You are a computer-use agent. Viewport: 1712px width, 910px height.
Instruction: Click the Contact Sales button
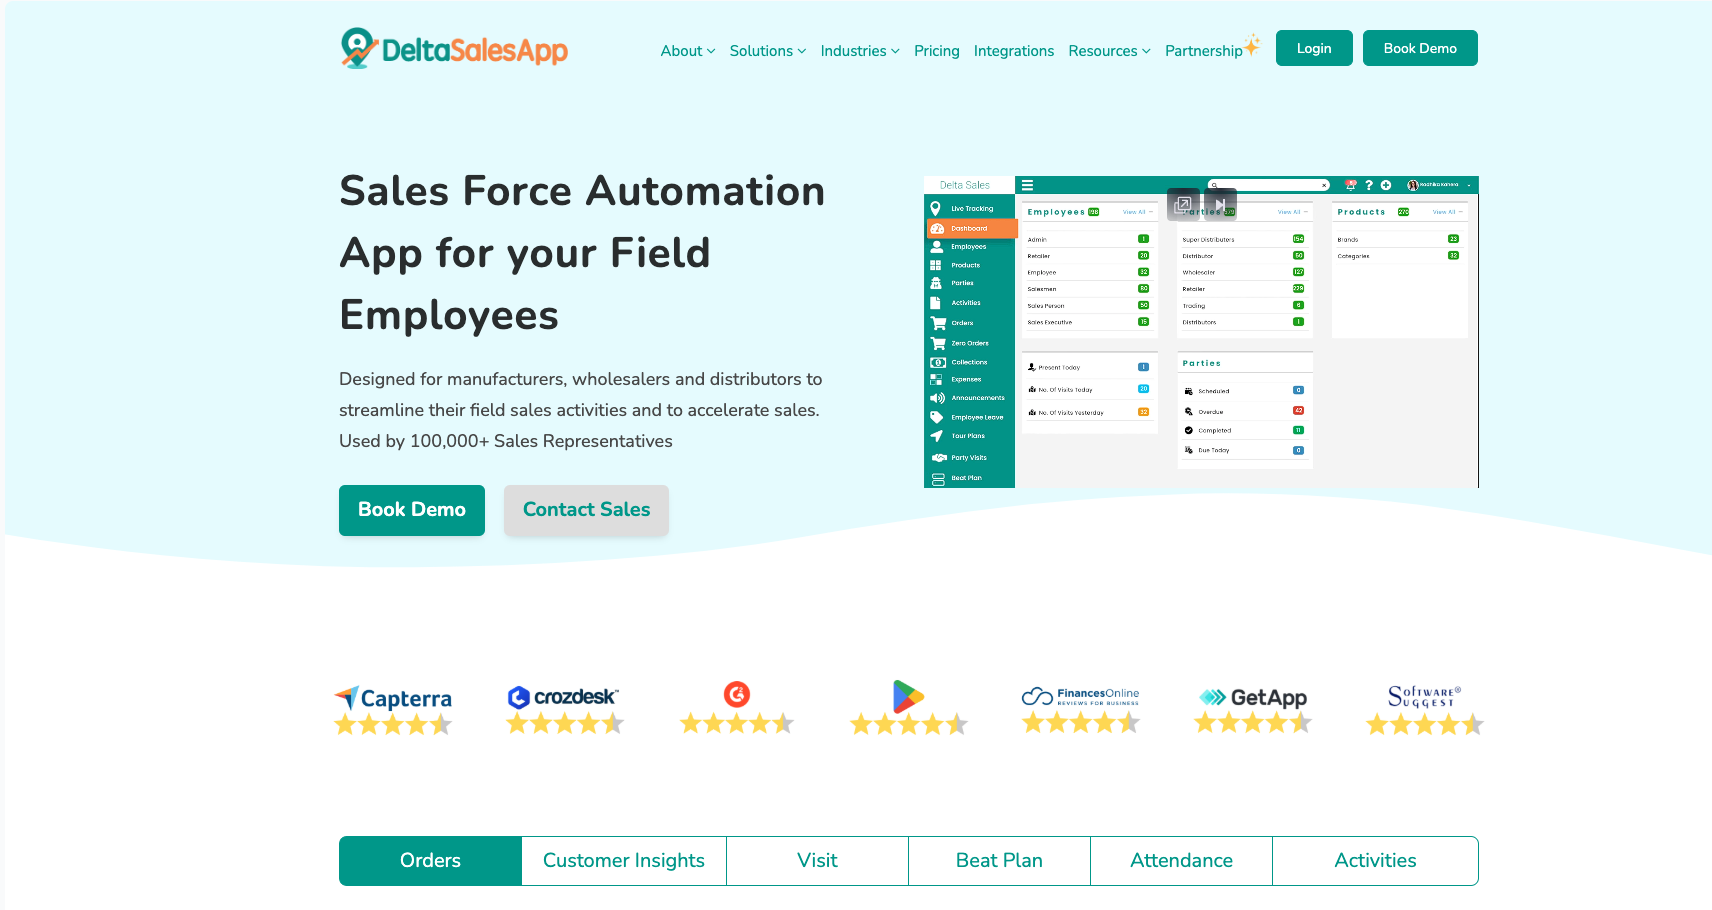(x=586, y=510)
